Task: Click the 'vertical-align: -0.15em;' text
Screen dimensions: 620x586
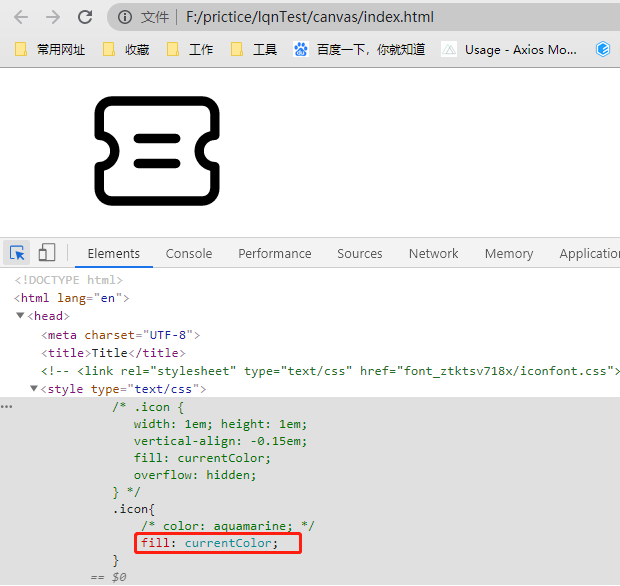Action: pos(220,441)
